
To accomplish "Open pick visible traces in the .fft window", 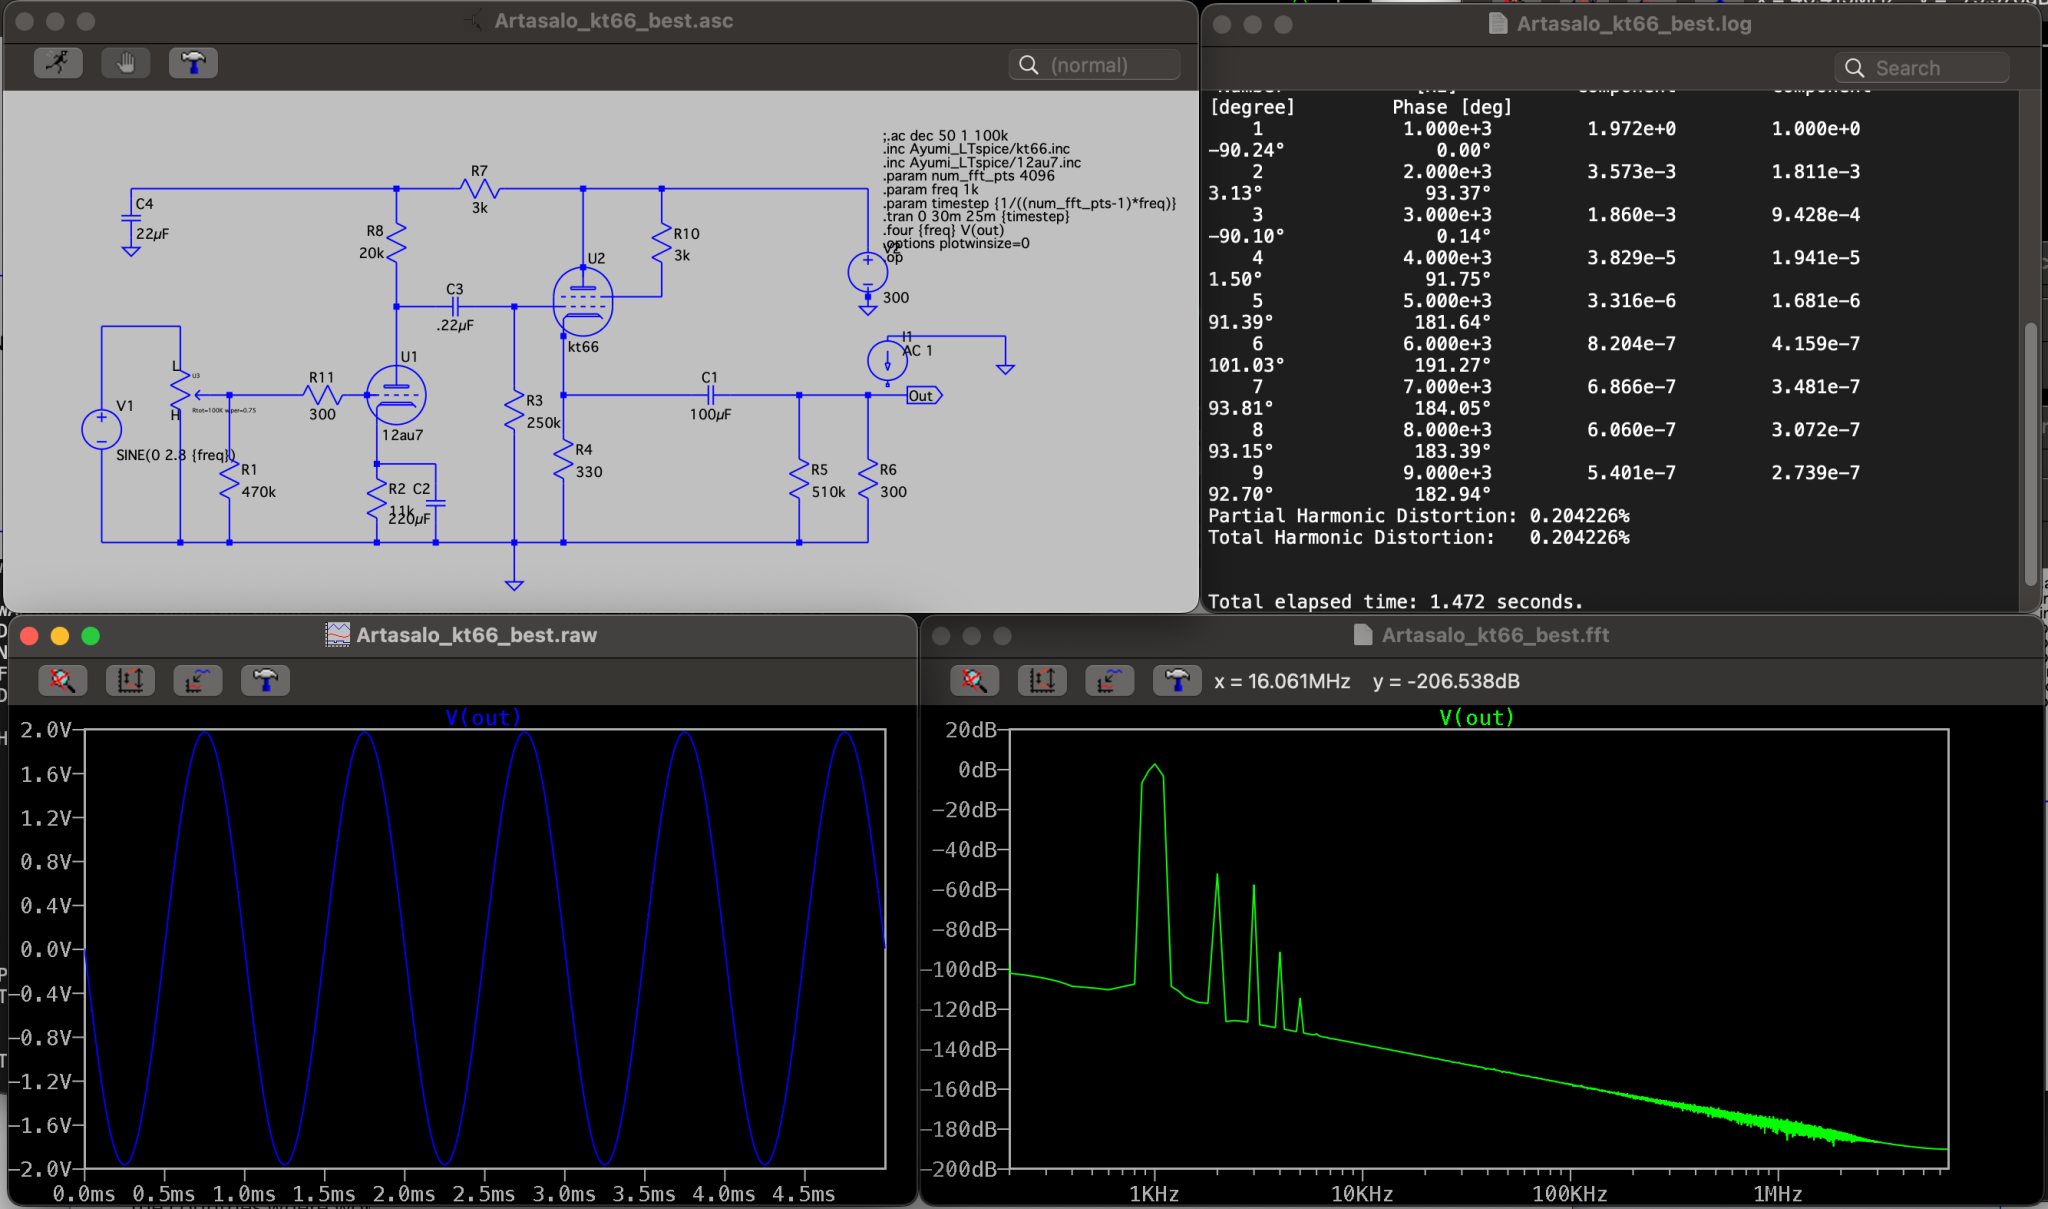I will (1109, 681).
